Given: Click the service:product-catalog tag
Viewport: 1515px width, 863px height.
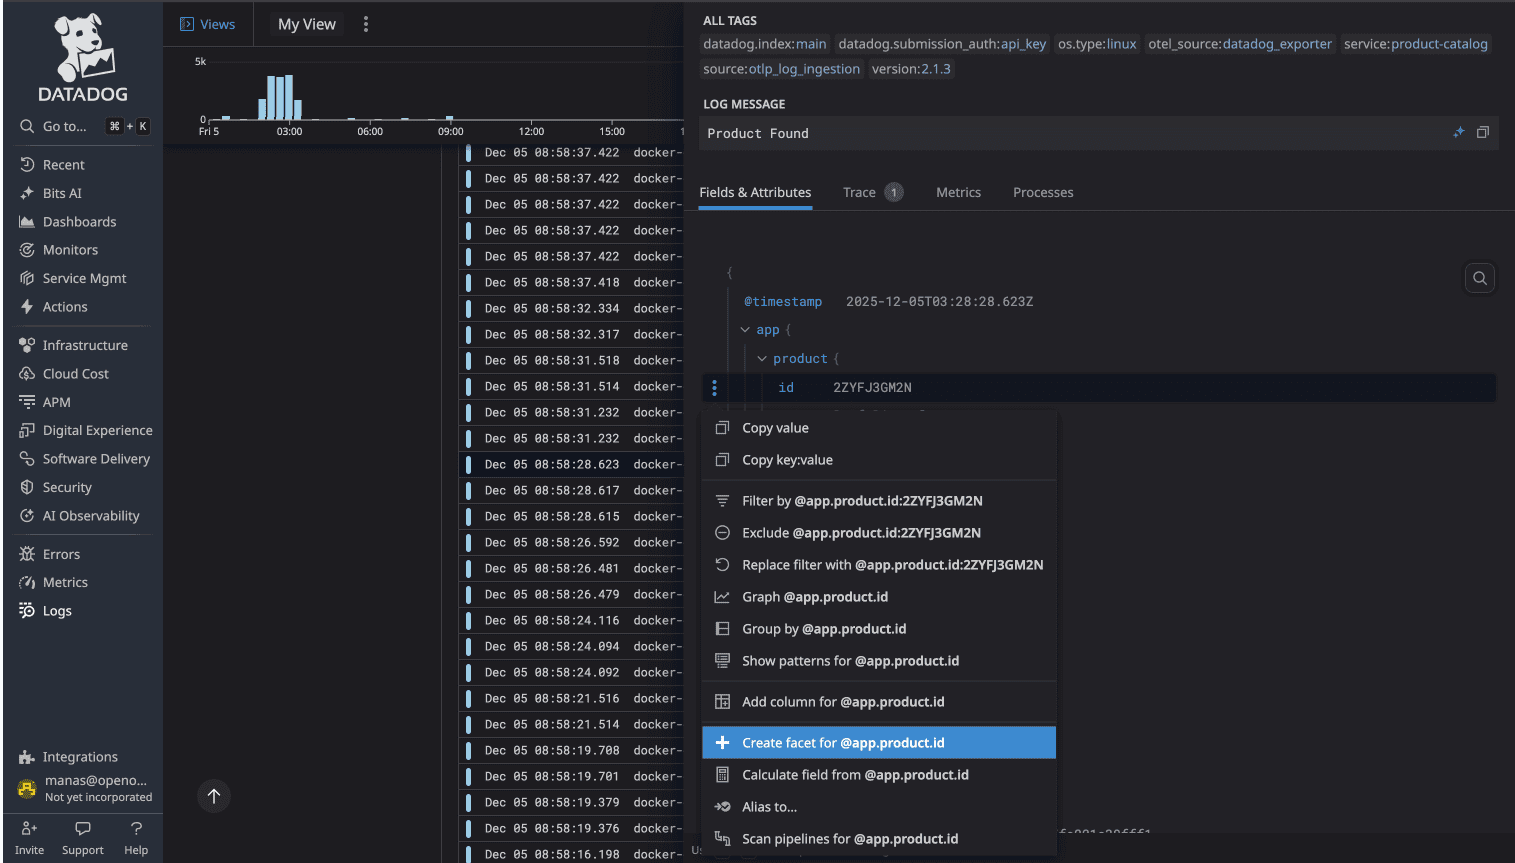Looking at the screenshot, I should click(x=1416, y=44).
